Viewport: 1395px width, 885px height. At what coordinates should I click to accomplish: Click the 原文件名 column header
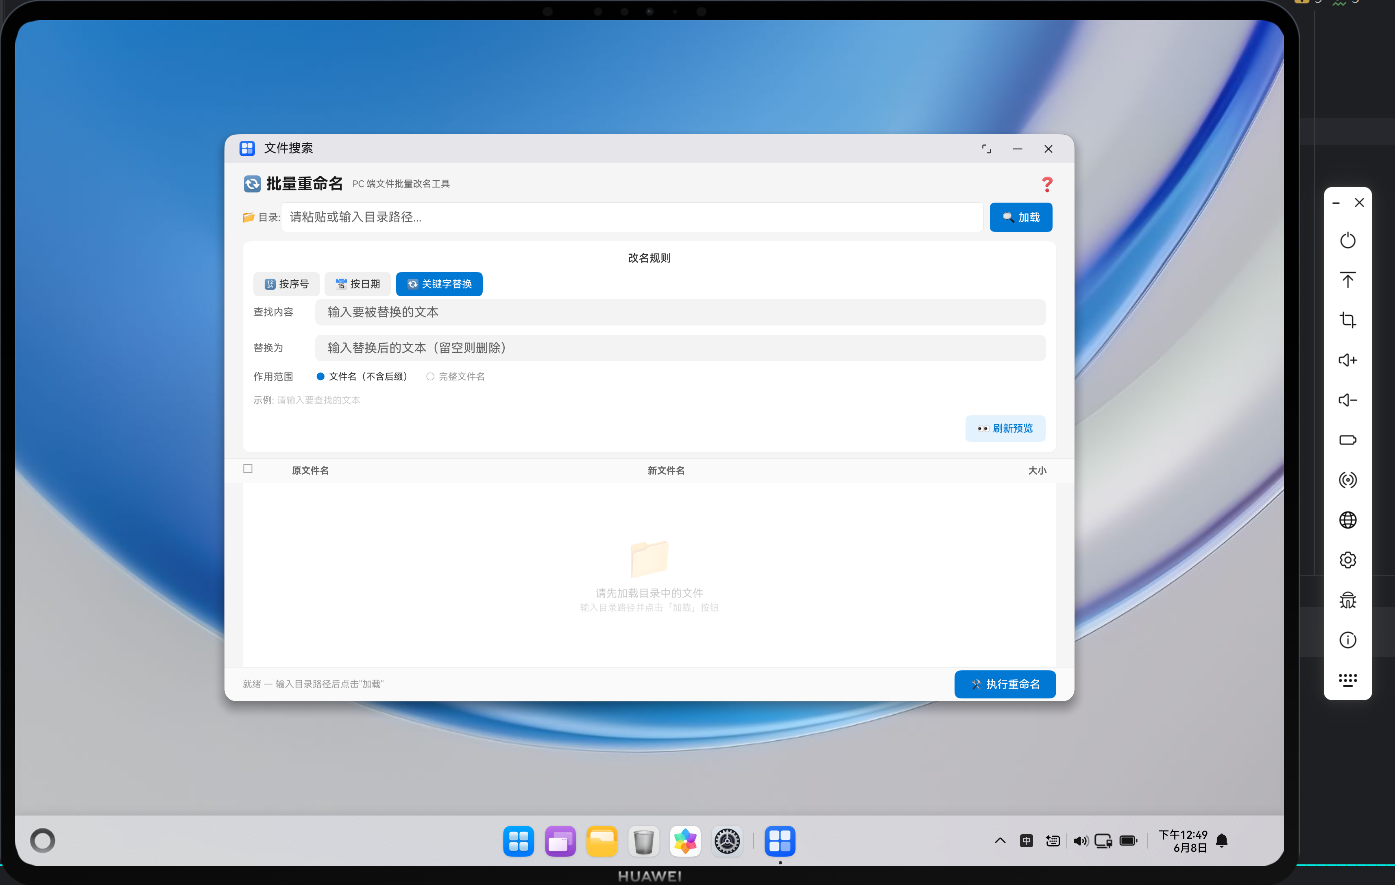point(310,470)
